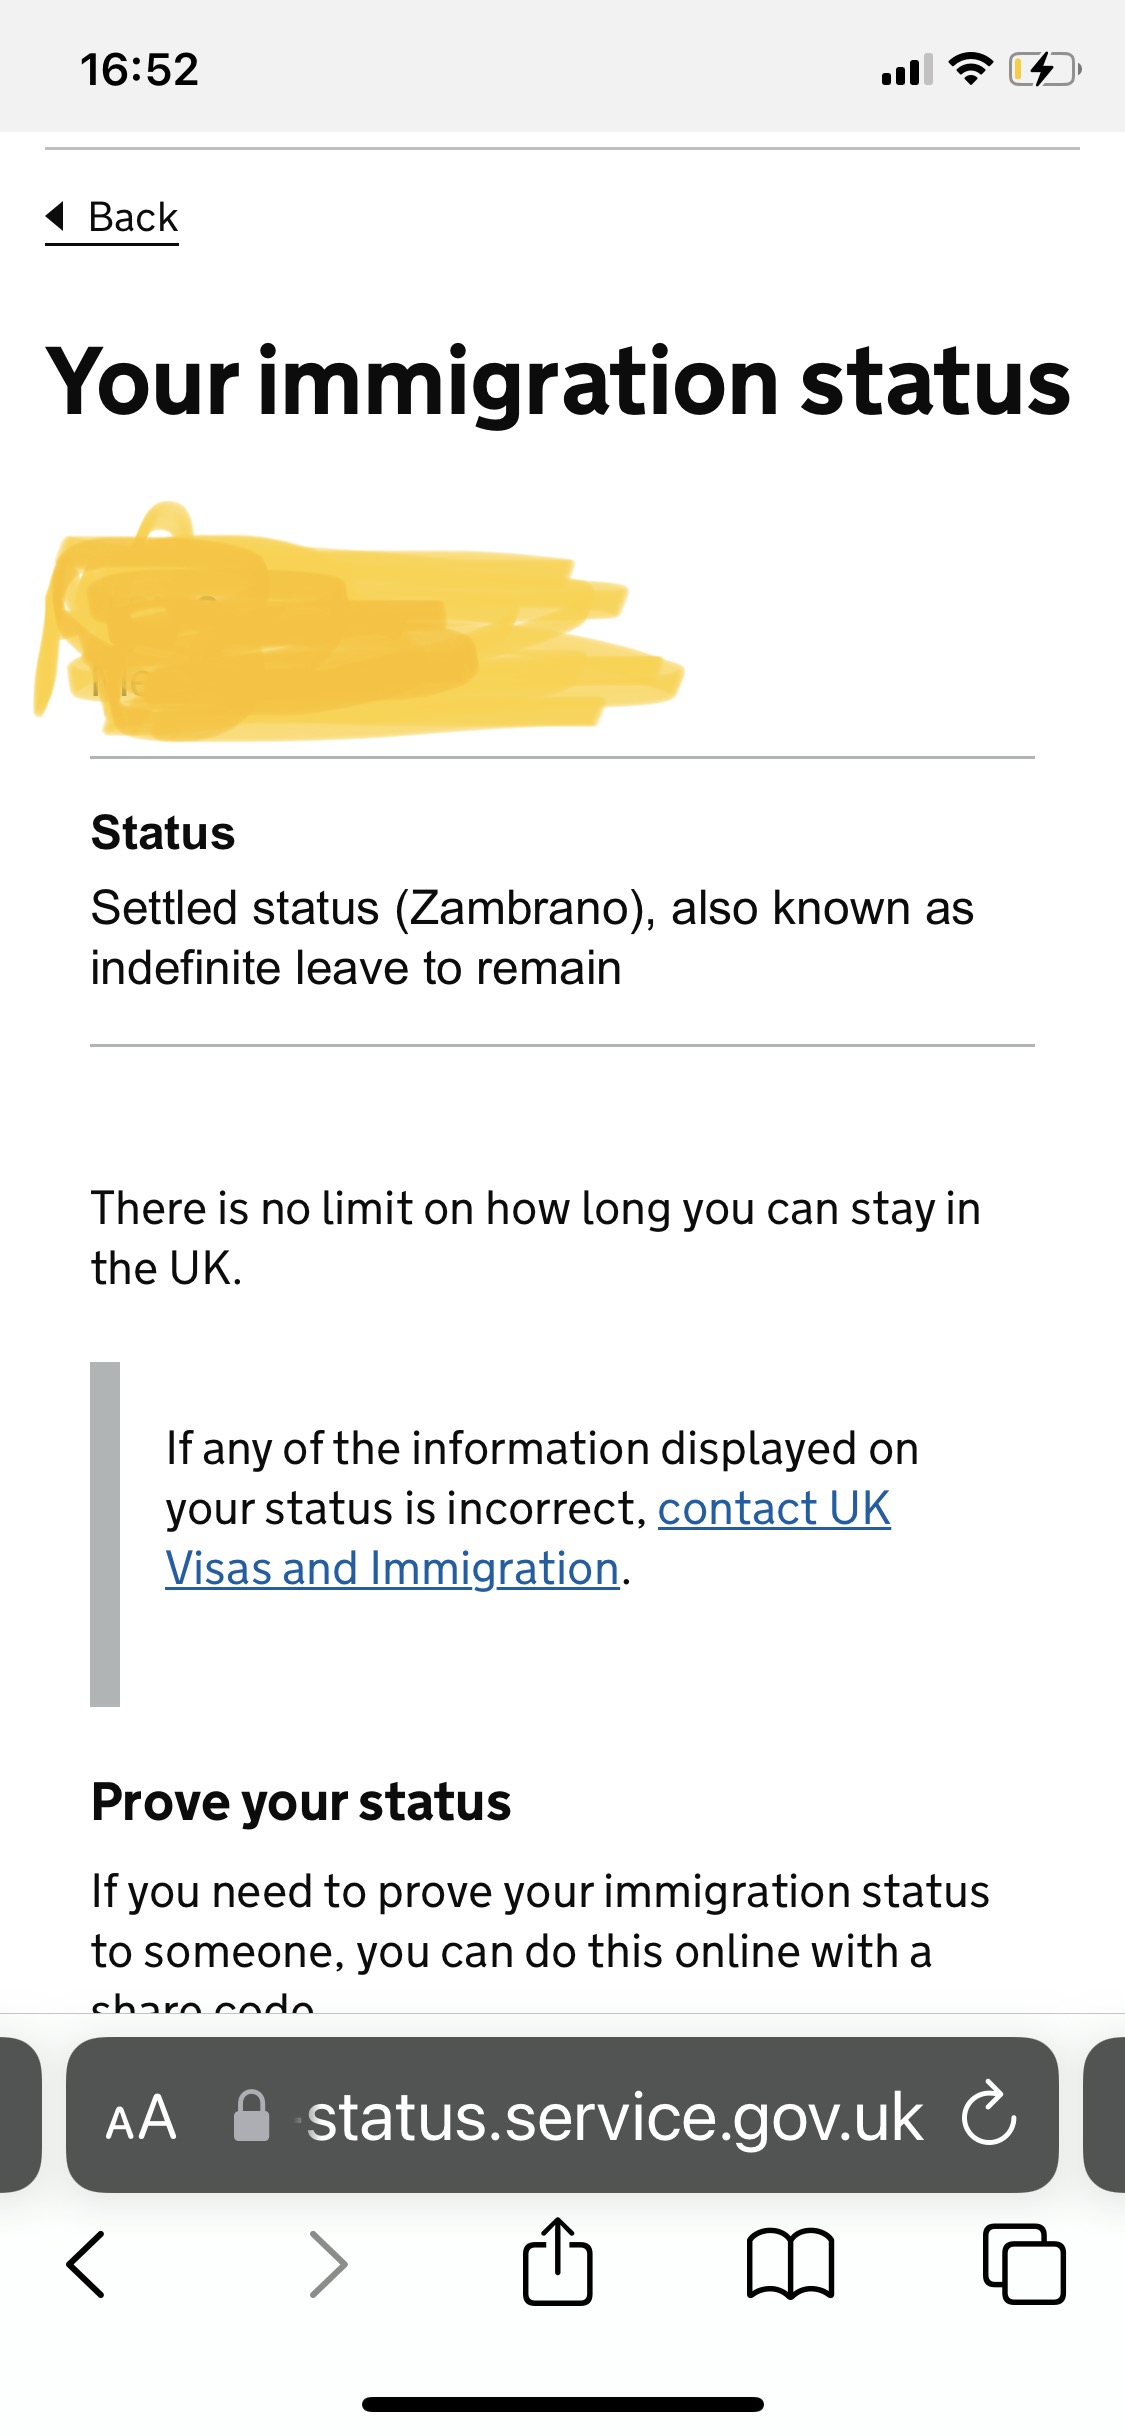Screen dimensions: 1125x2436
Task: Tap Safari's forward chevron arrow
Action: (x=328, y=2263)
